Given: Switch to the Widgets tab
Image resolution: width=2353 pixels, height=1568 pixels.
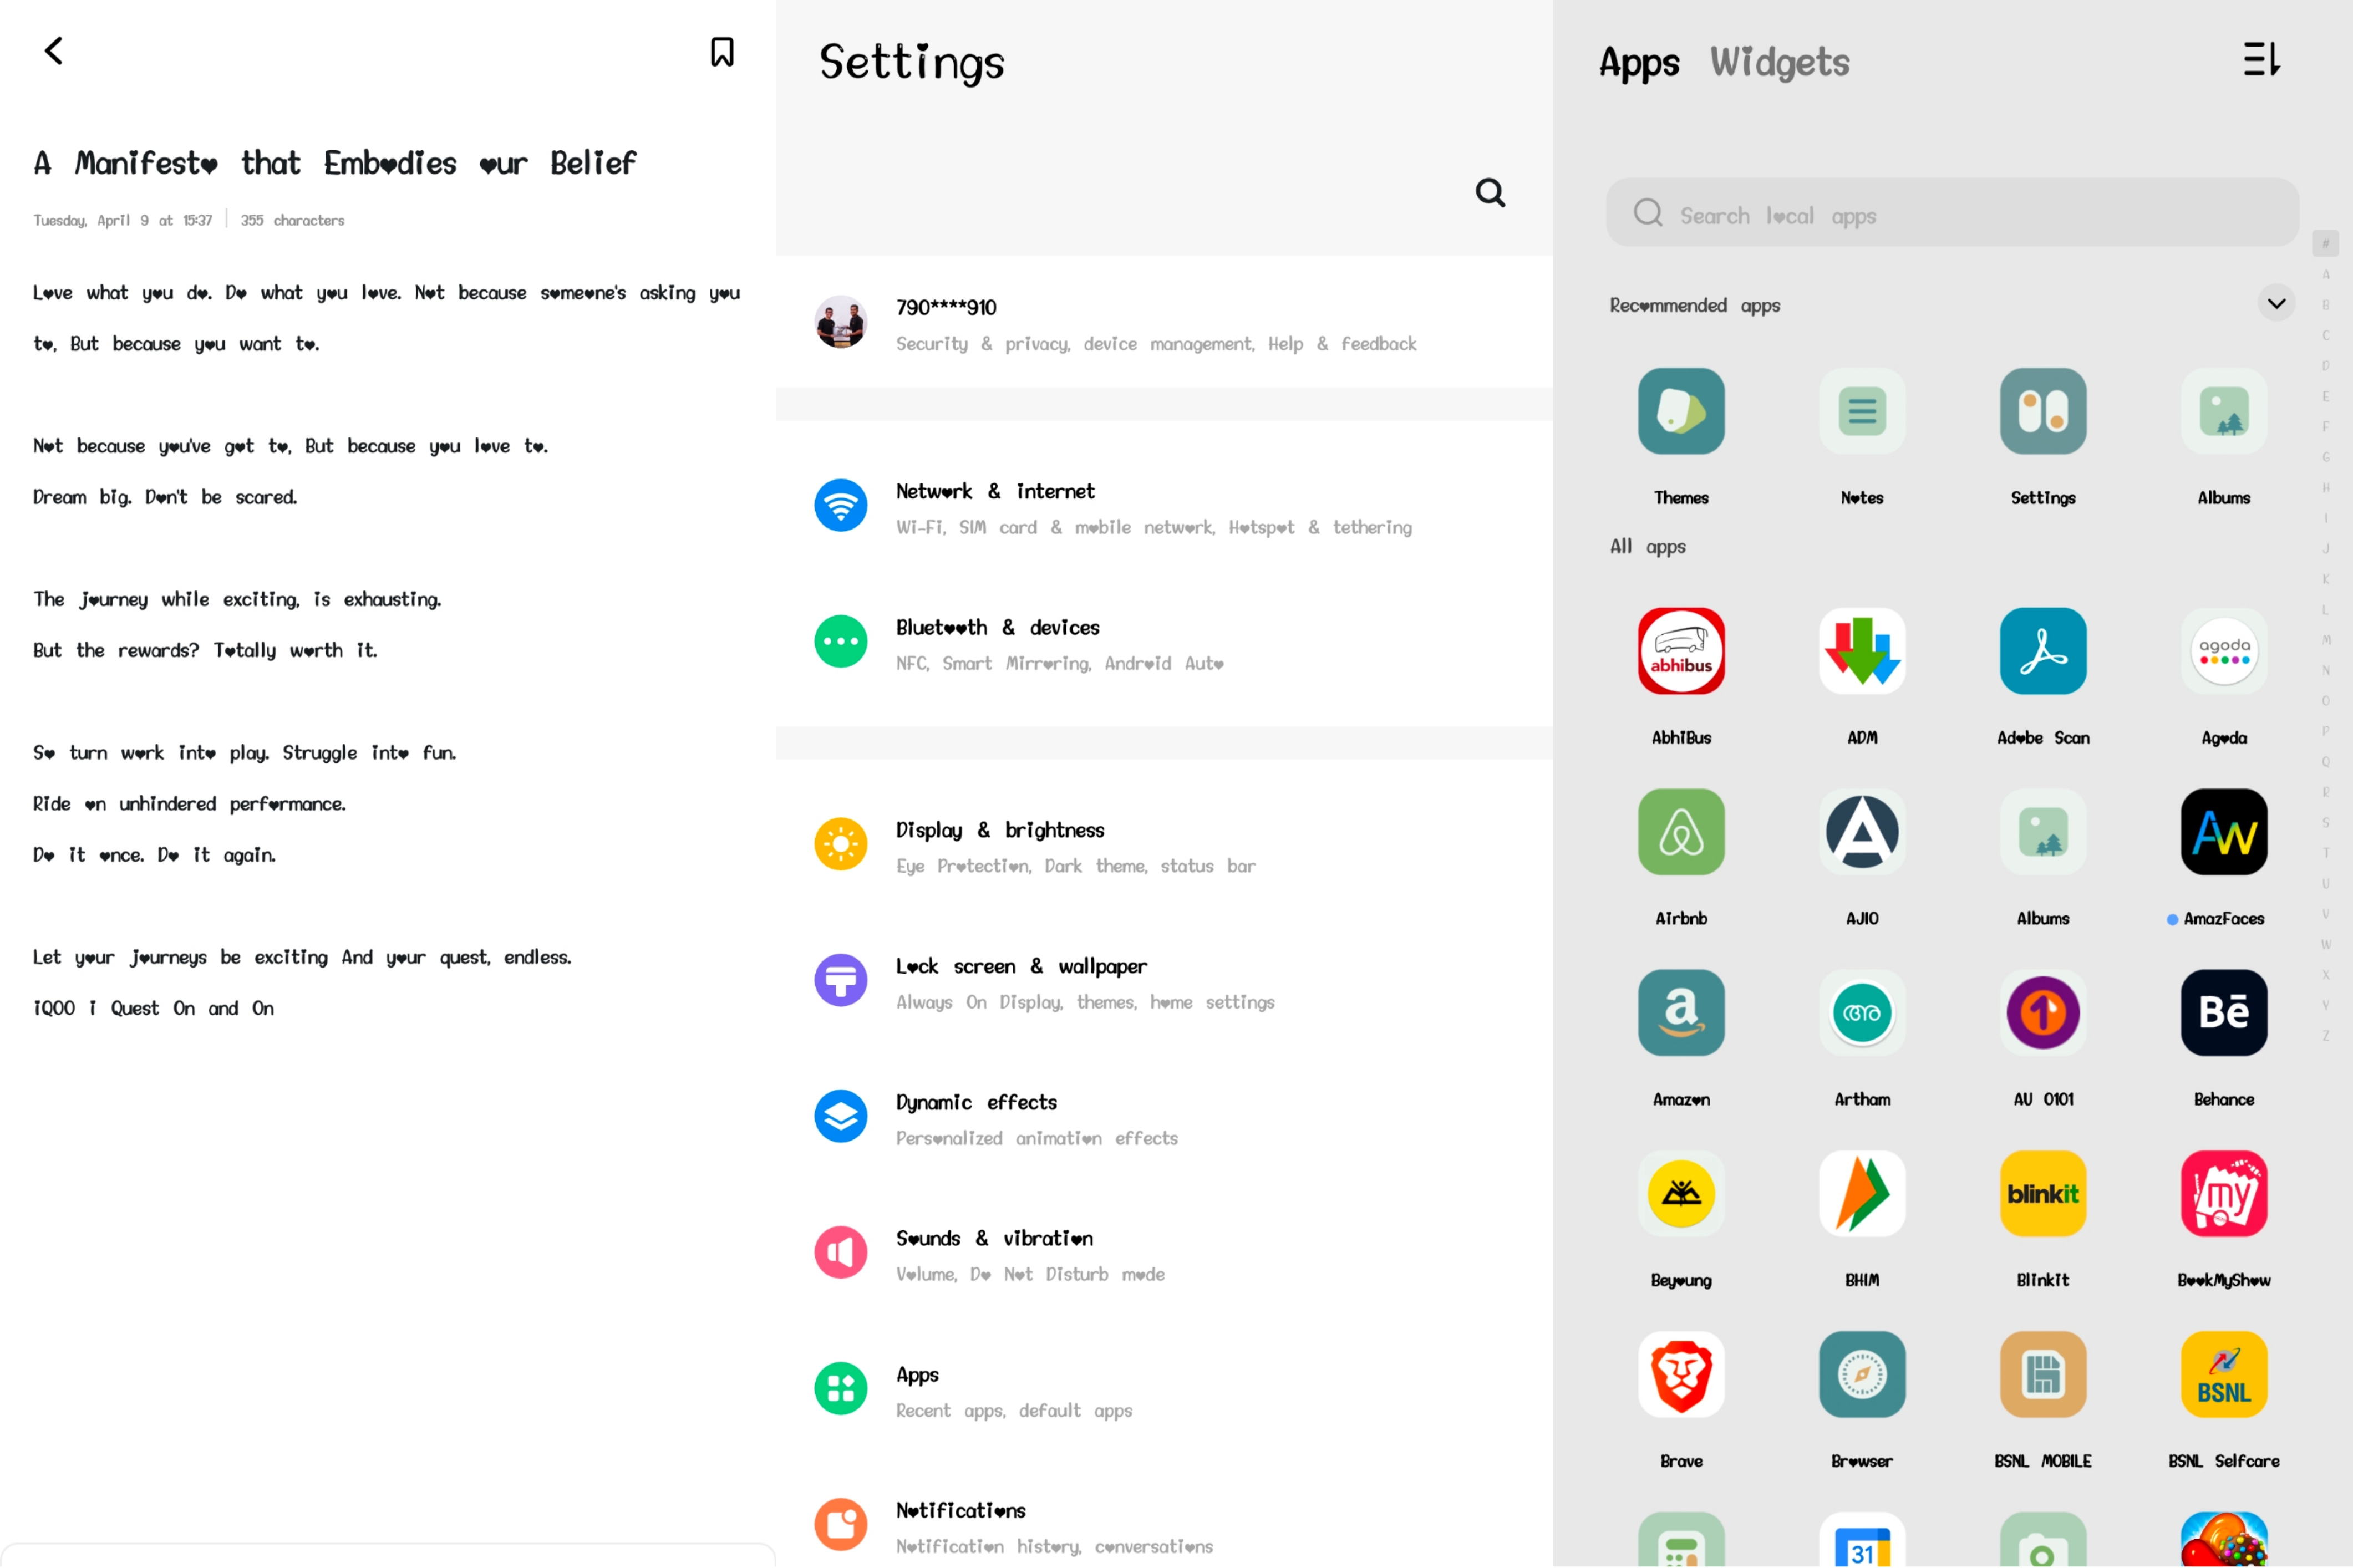Looking at the screenshot, I should (1778, 62).
